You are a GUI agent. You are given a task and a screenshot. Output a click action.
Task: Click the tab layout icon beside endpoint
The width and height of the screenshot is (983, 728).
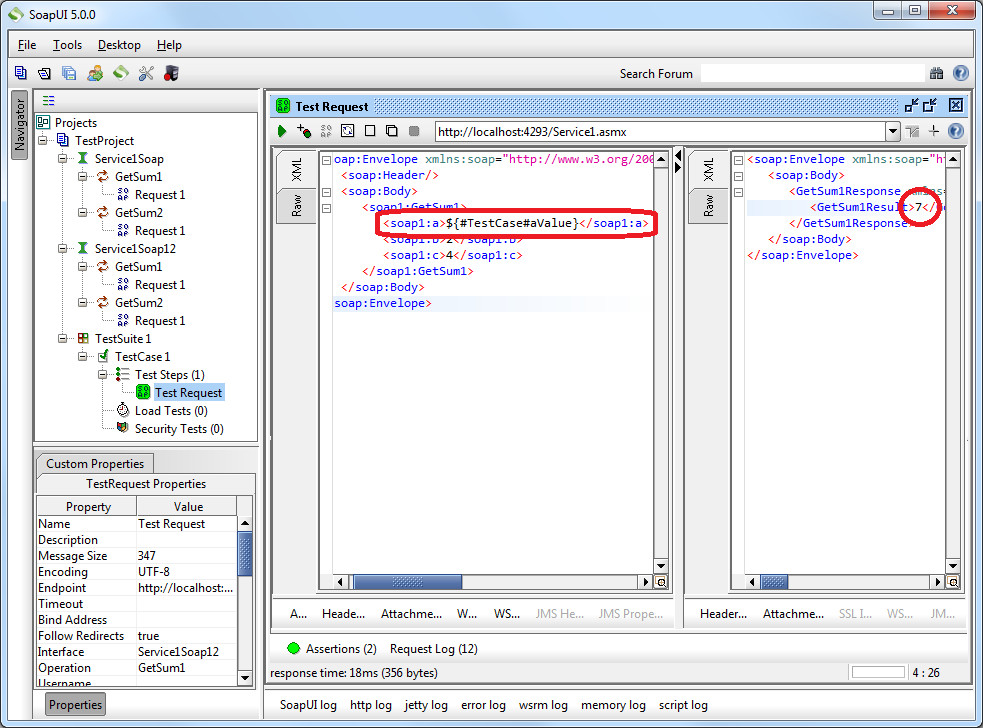[x=913, y=131]
